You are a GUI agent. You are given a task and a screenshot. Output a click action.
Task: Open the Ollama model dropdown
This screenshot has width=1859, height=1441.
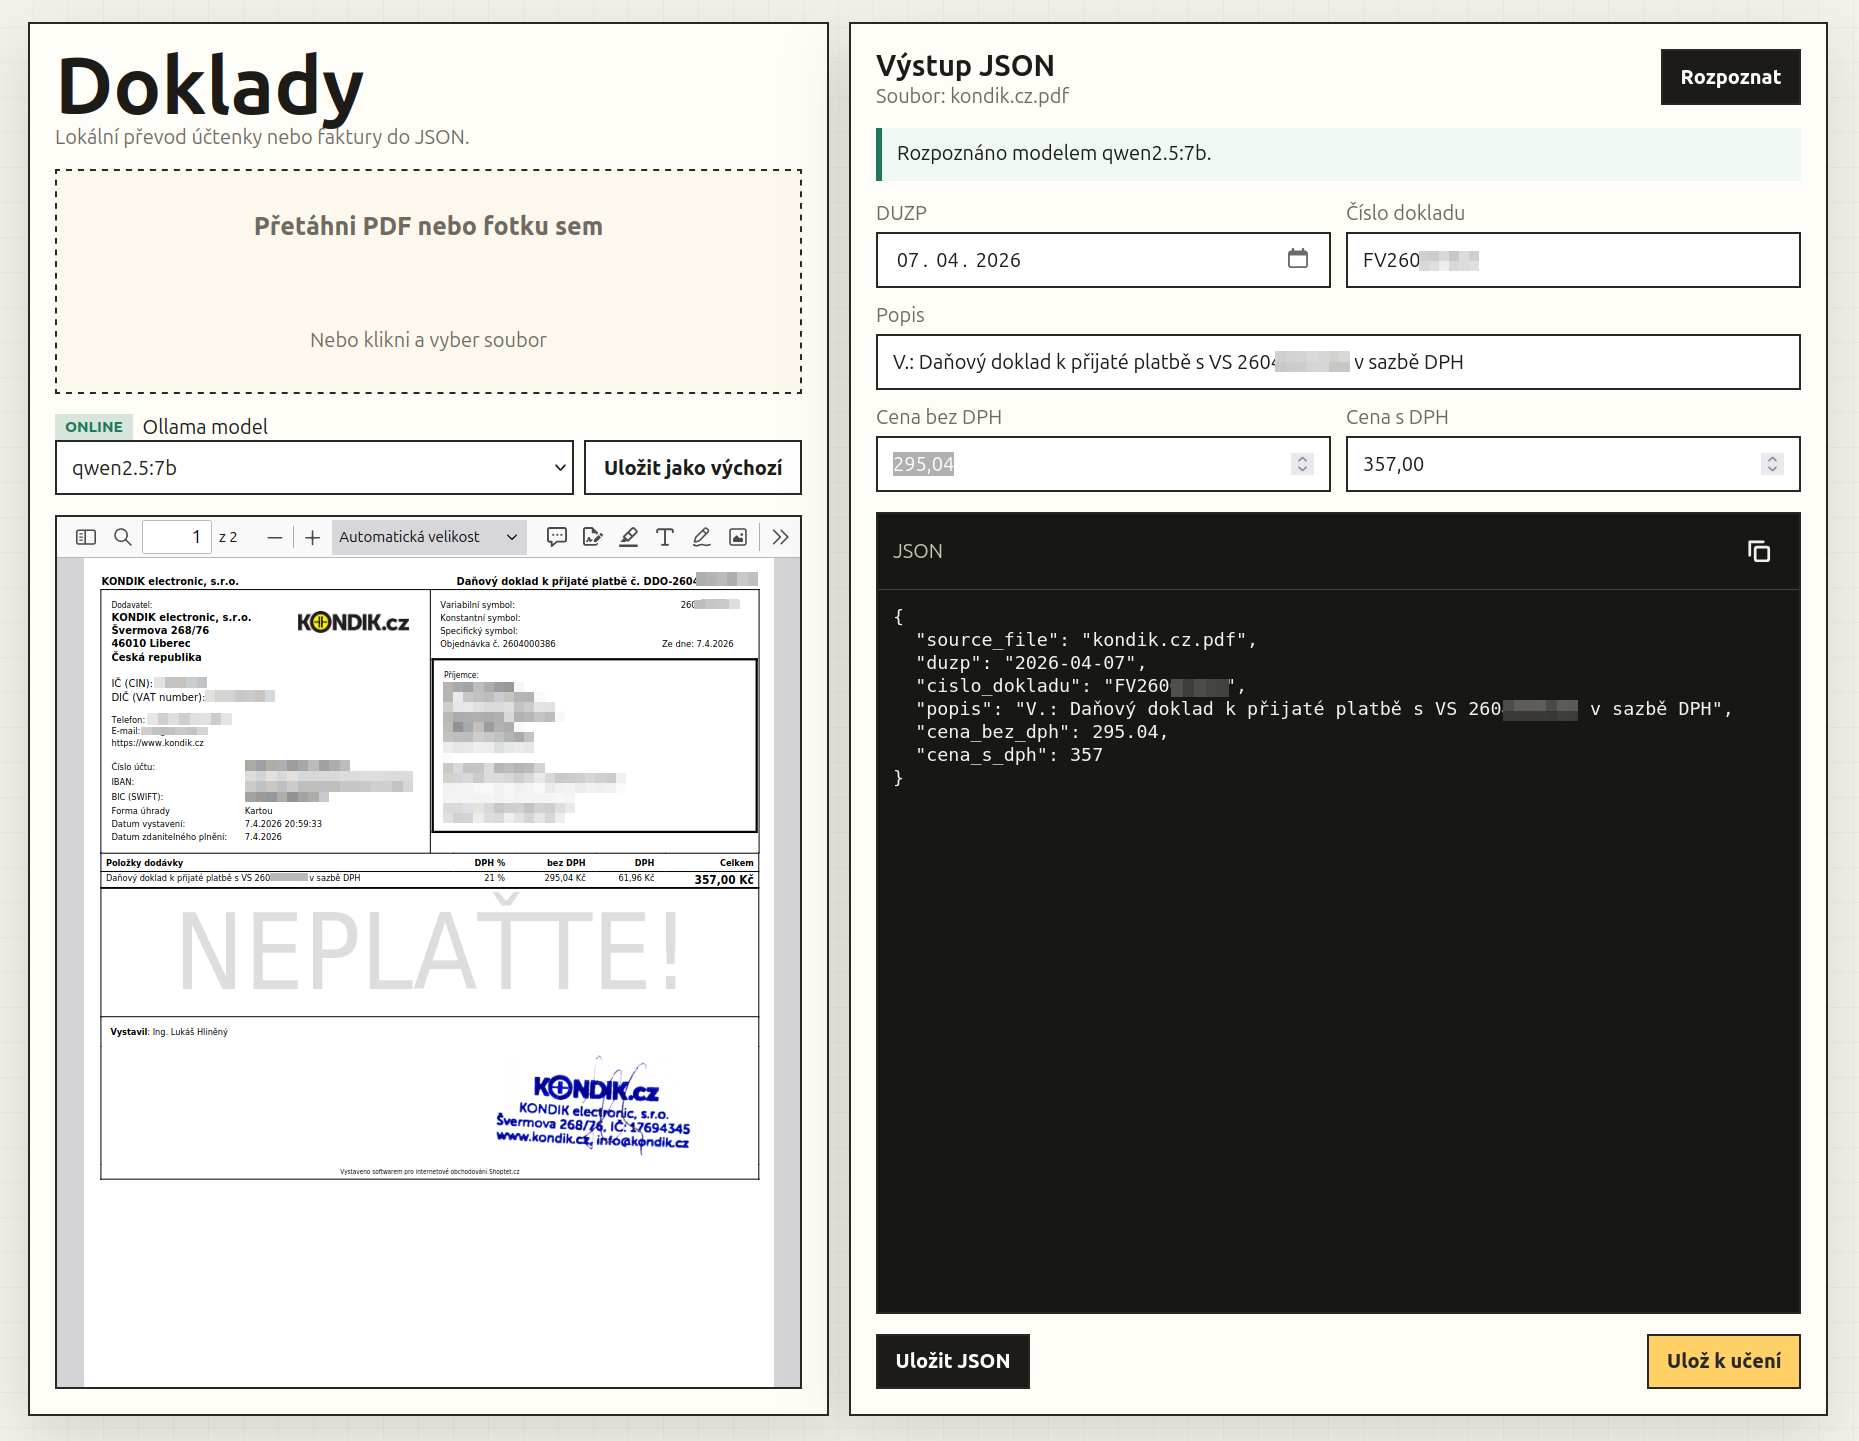click(314, 468)
